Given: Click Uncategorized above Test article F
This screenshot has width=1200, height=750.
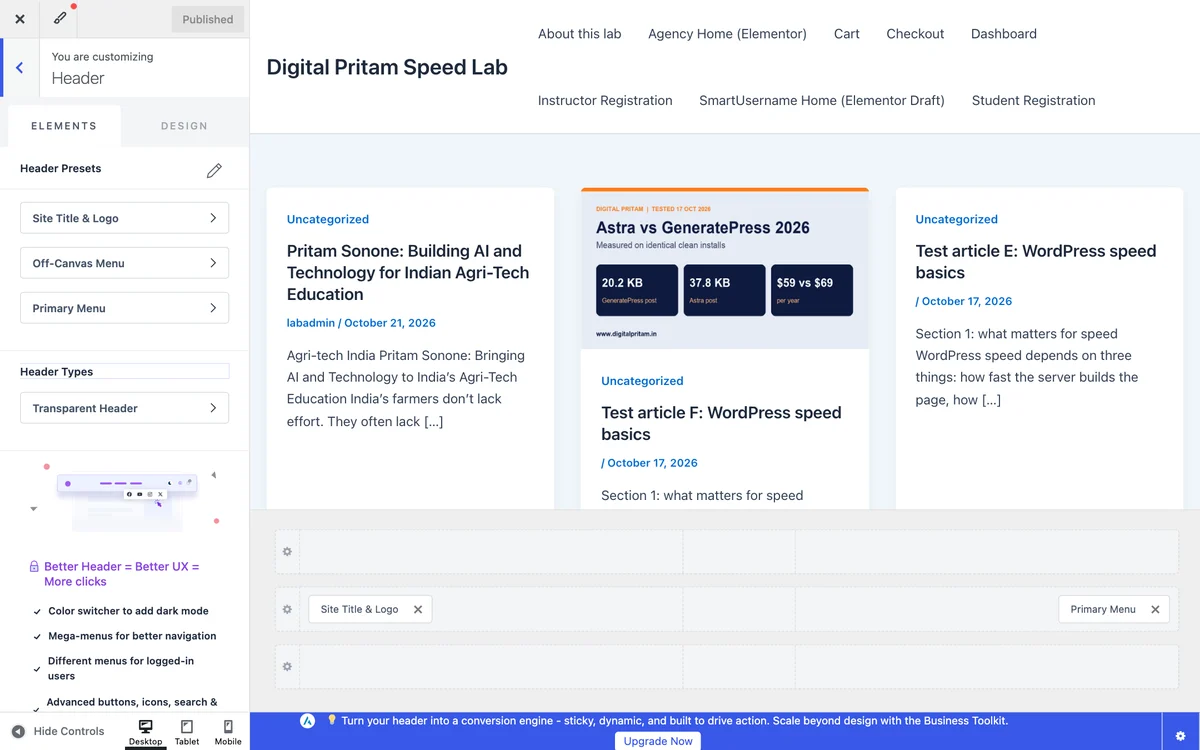Looking at the screenshot, I should click(642, 381).
